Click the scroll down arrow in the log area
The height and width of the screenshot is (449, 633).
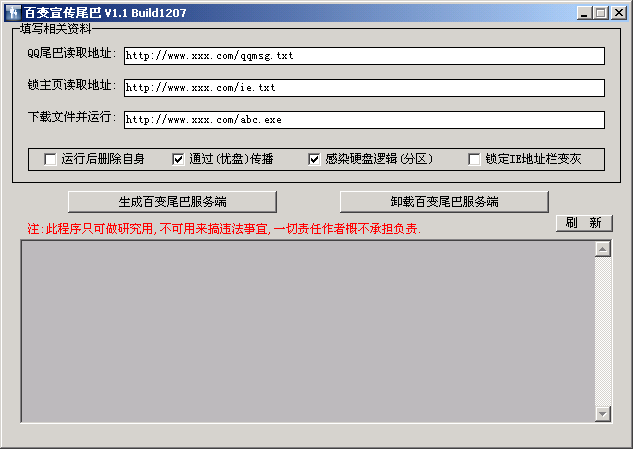(602, 413)
